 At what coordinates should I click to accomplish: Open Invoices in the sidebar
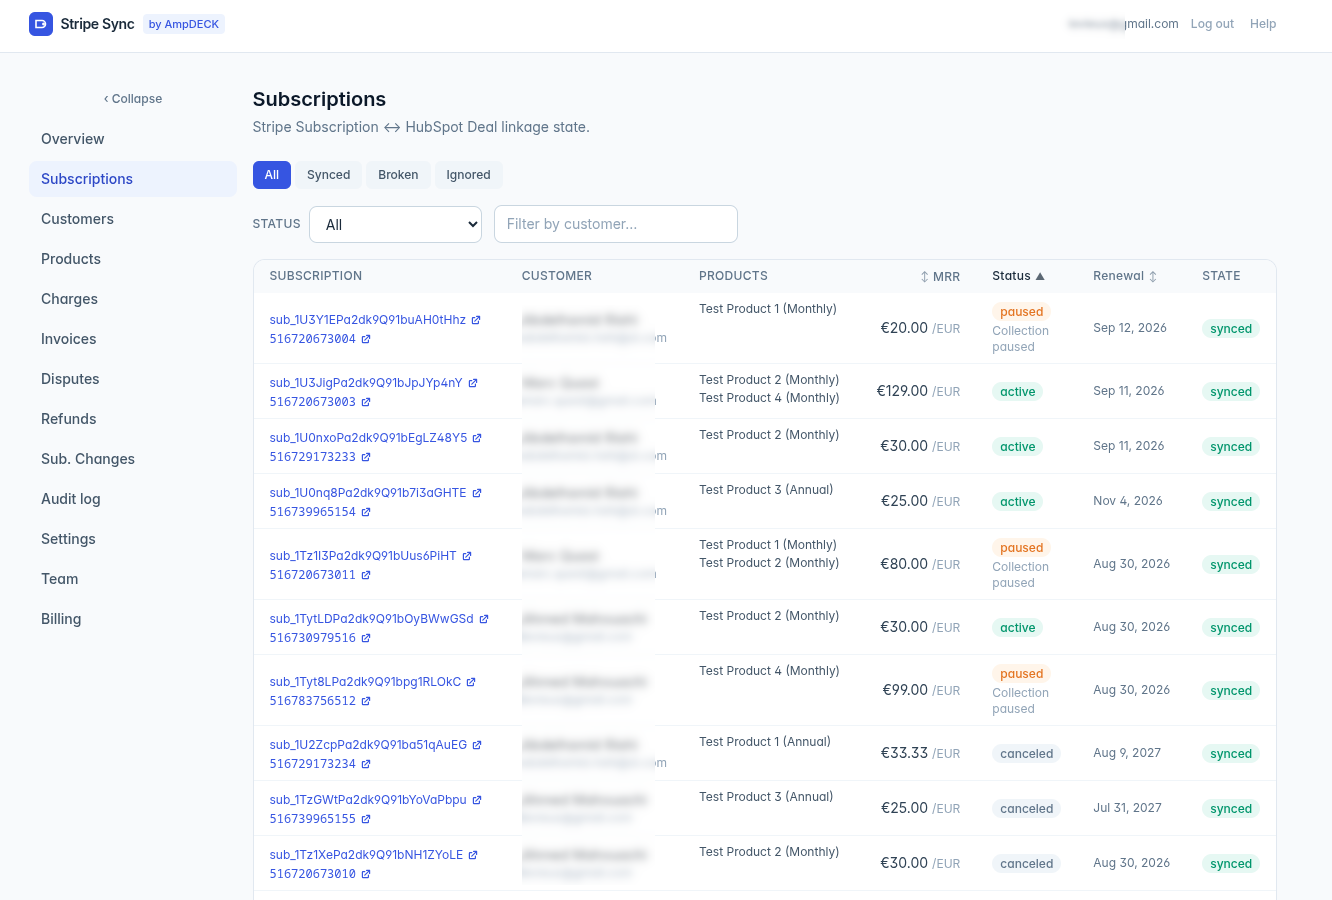[133, 339]
